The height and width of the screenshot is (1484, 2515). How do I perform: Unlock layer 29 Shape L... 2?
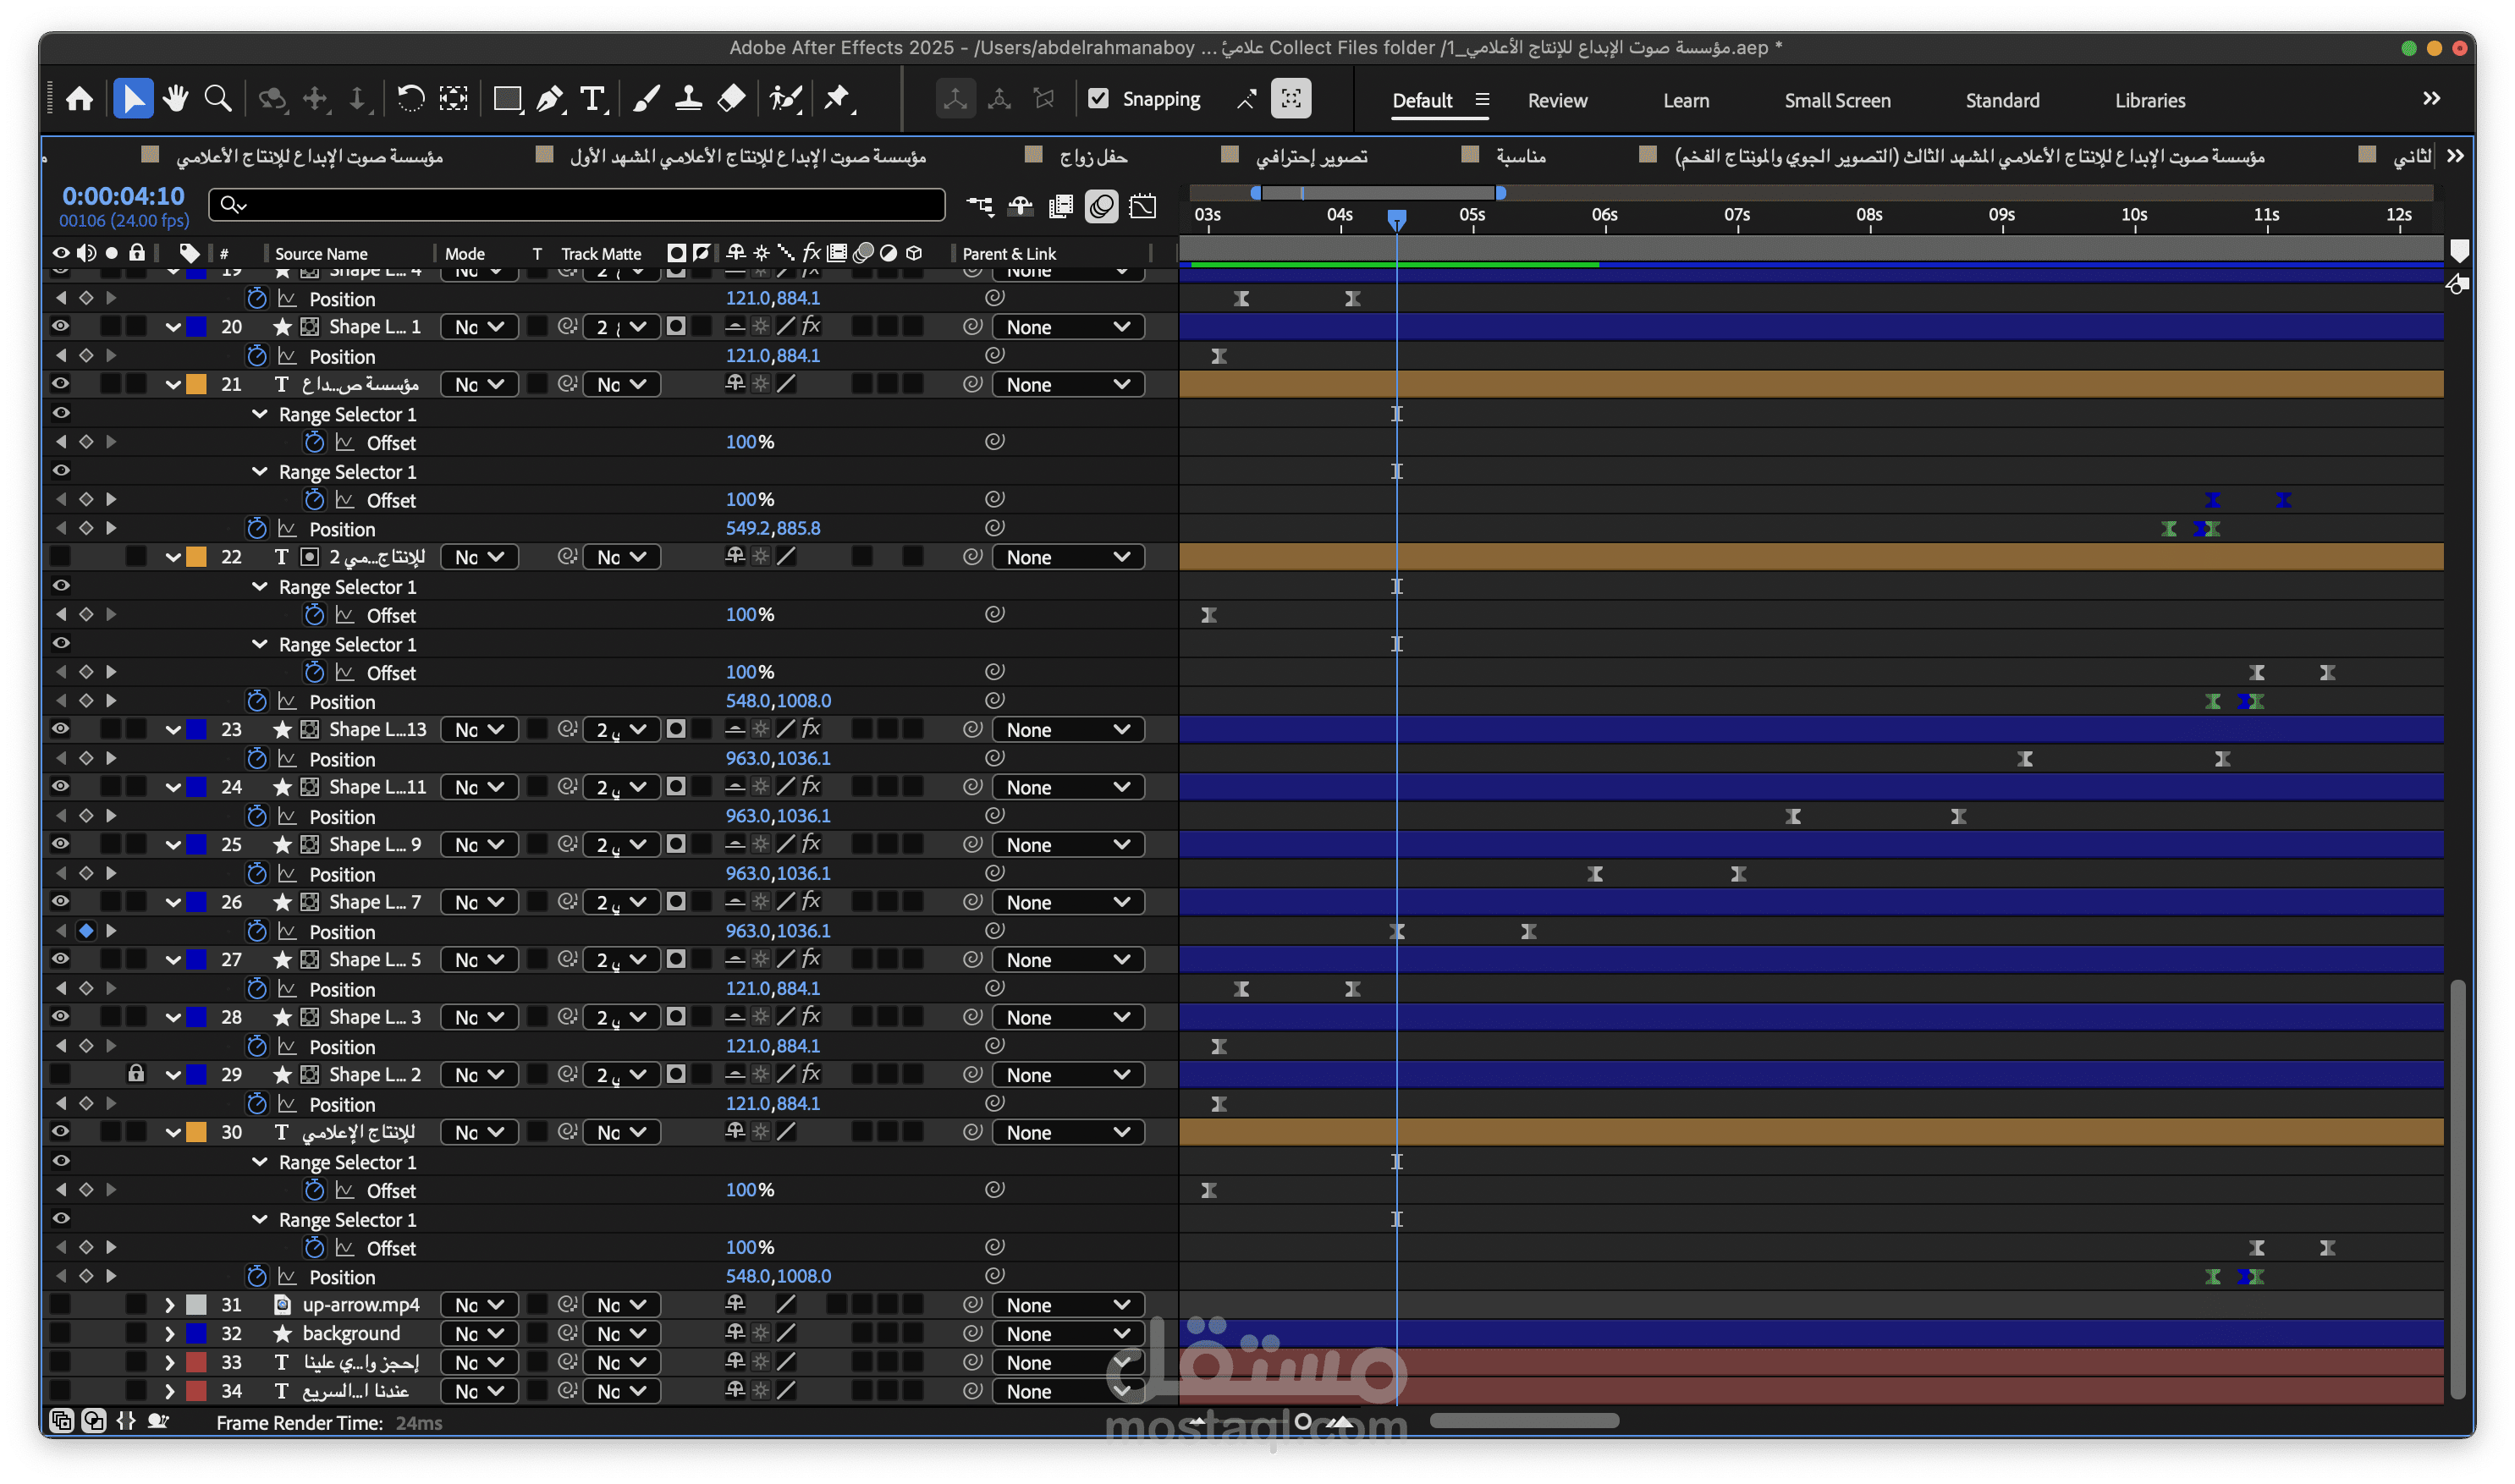136,1074
